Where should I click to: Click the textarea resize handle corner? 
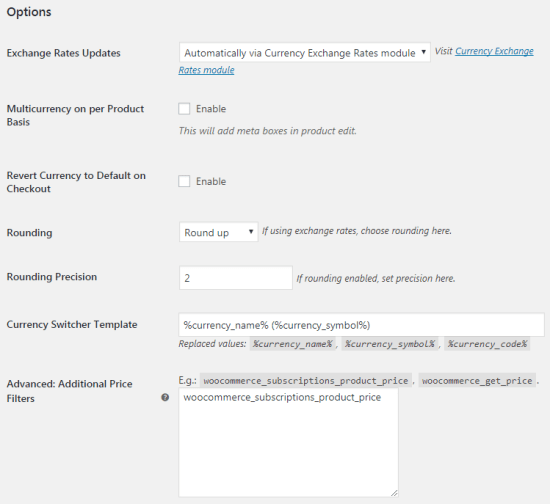click(394, 493)
